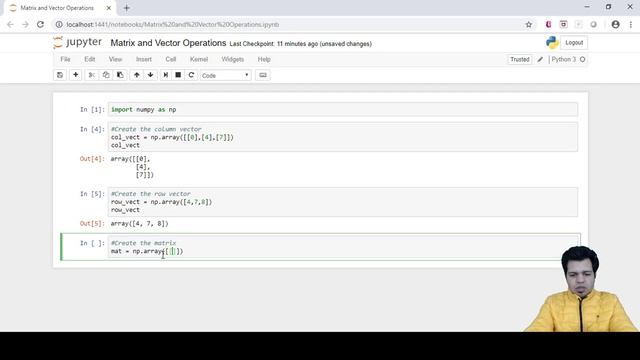This screenshot has width=640, height=360.
Task: Click into the mat = np.array code cell
Action: click(x=343, y=247)
